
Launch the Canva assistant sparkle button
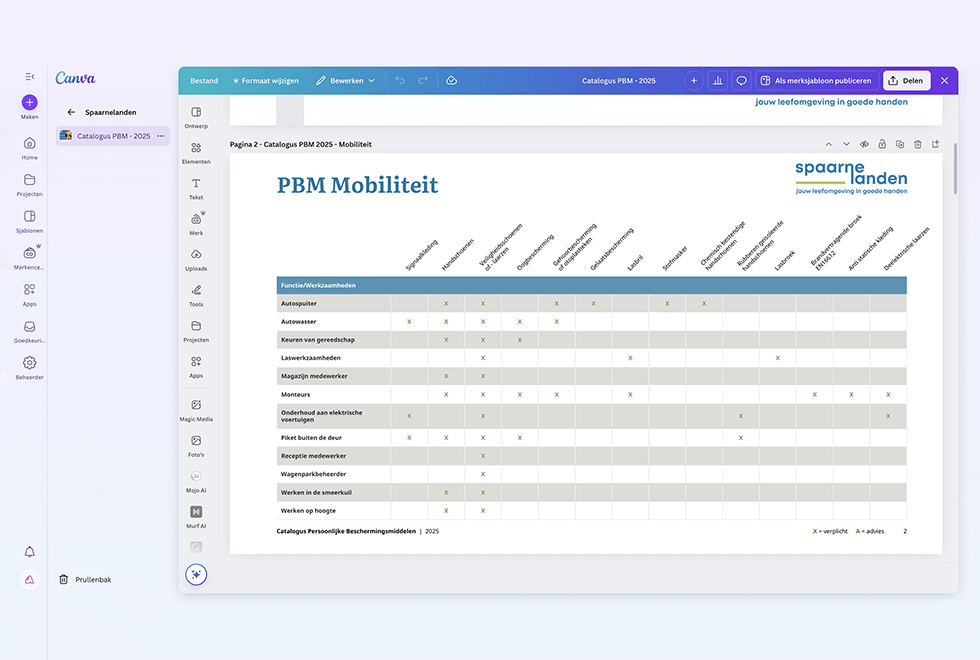click(196, 574)
